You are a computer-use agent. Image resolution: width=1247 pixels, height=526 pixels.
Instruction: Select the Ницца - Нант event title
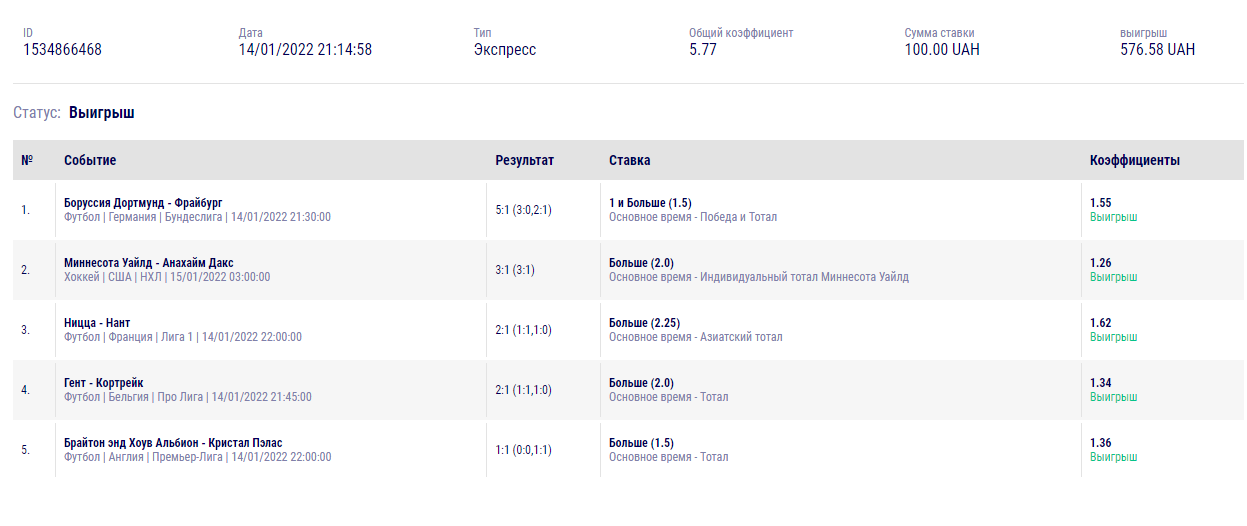tap(97, 323)
